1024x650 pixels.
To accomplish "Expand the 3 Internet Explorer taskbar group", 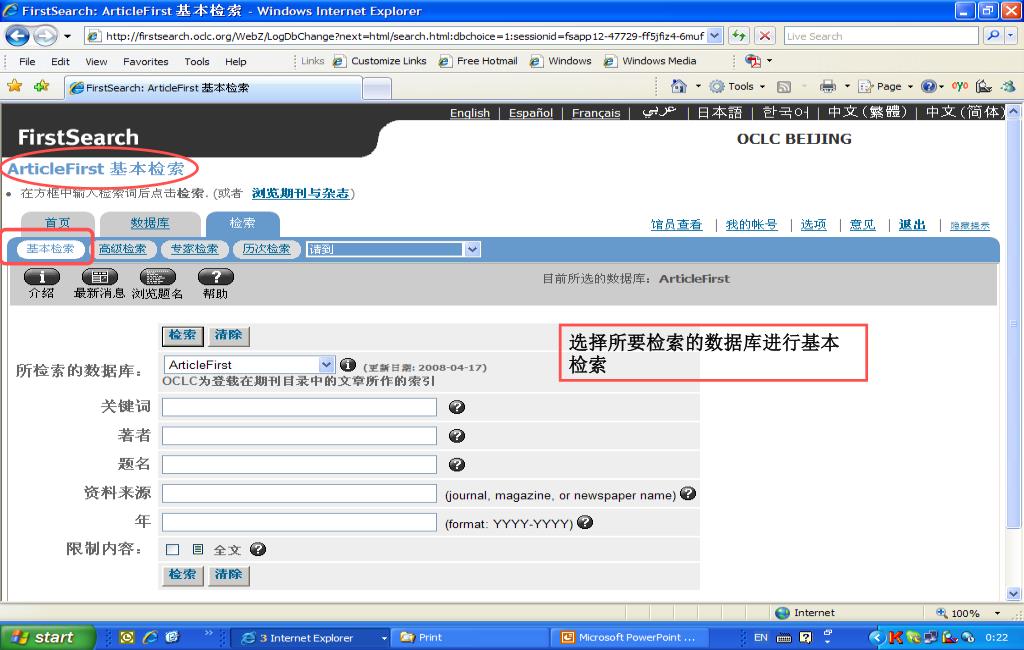I will (310, 638).
